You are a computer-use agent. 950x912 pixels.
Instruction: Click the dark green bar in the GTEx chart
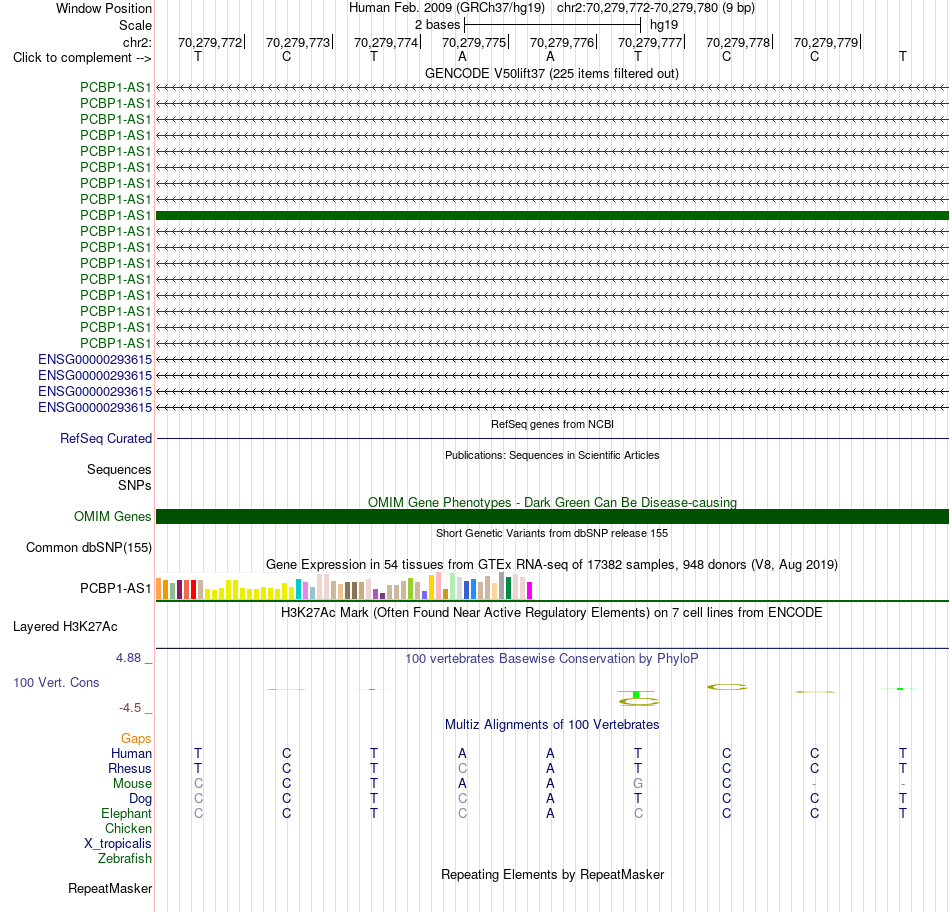click(x=508, y=588)
